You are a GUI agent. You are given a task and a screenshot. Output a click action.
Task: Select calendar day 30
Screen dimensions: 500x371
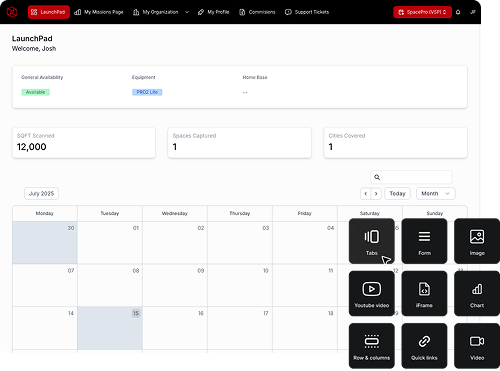pos(45,242)
